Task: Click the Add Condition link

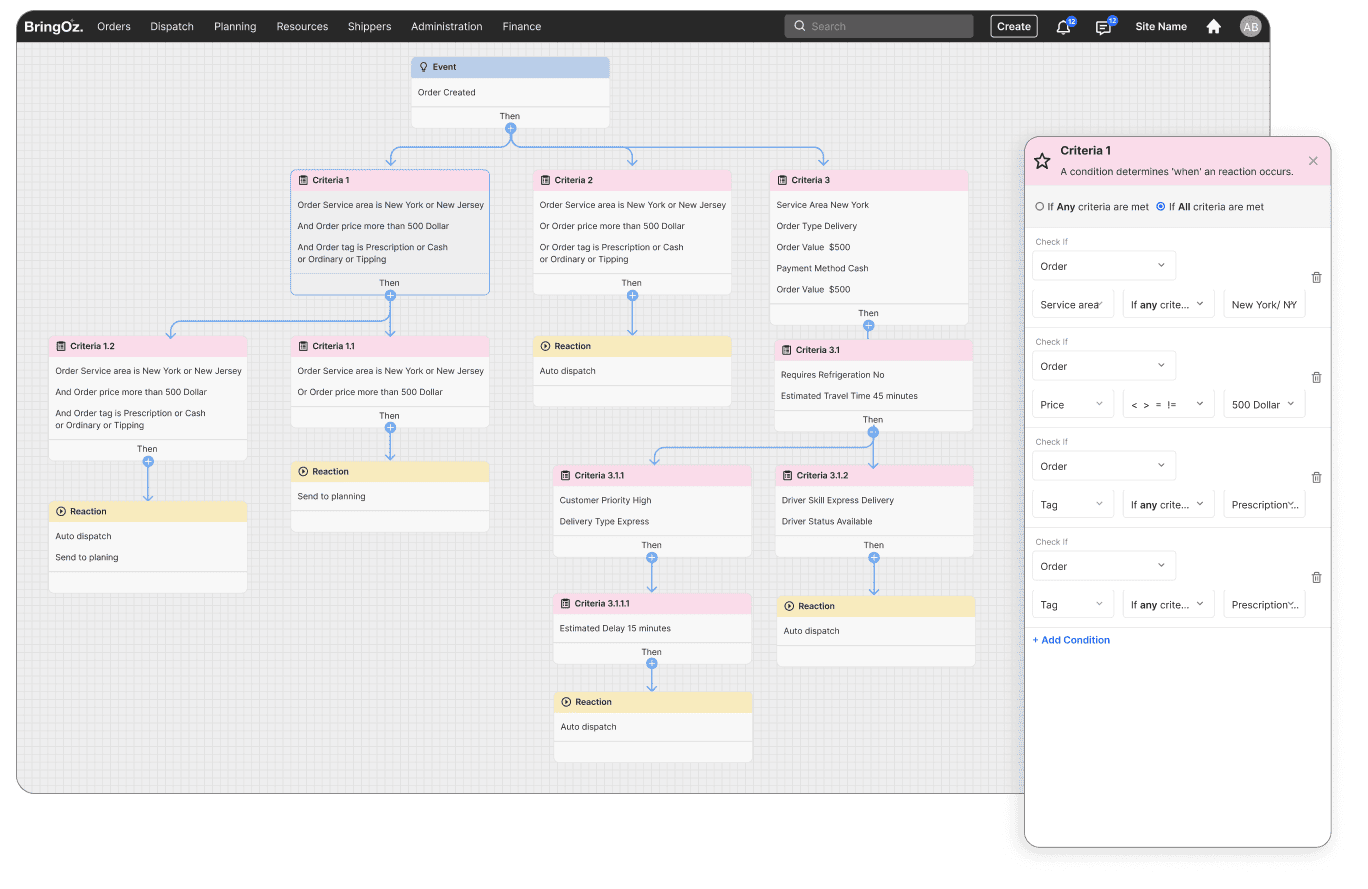Action: coord(1071,640)
